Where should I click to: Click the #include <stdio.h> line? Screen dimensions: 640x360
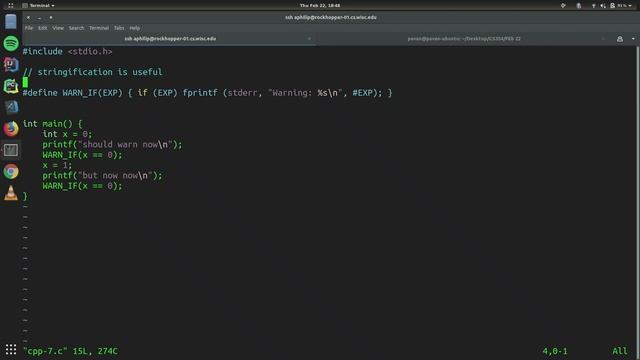tap(67, 51)
